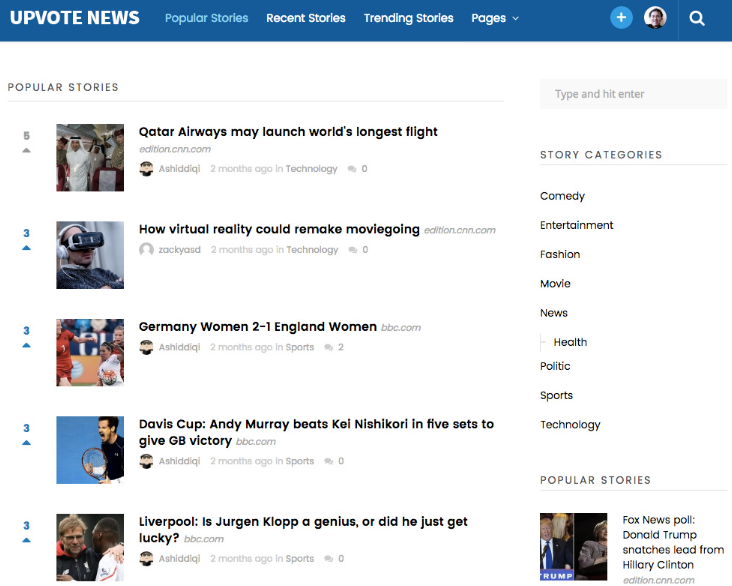This screenshot has height=586, width=732.
Task: Open the search magnifier icon in header
Action: [x=697, y=18]
